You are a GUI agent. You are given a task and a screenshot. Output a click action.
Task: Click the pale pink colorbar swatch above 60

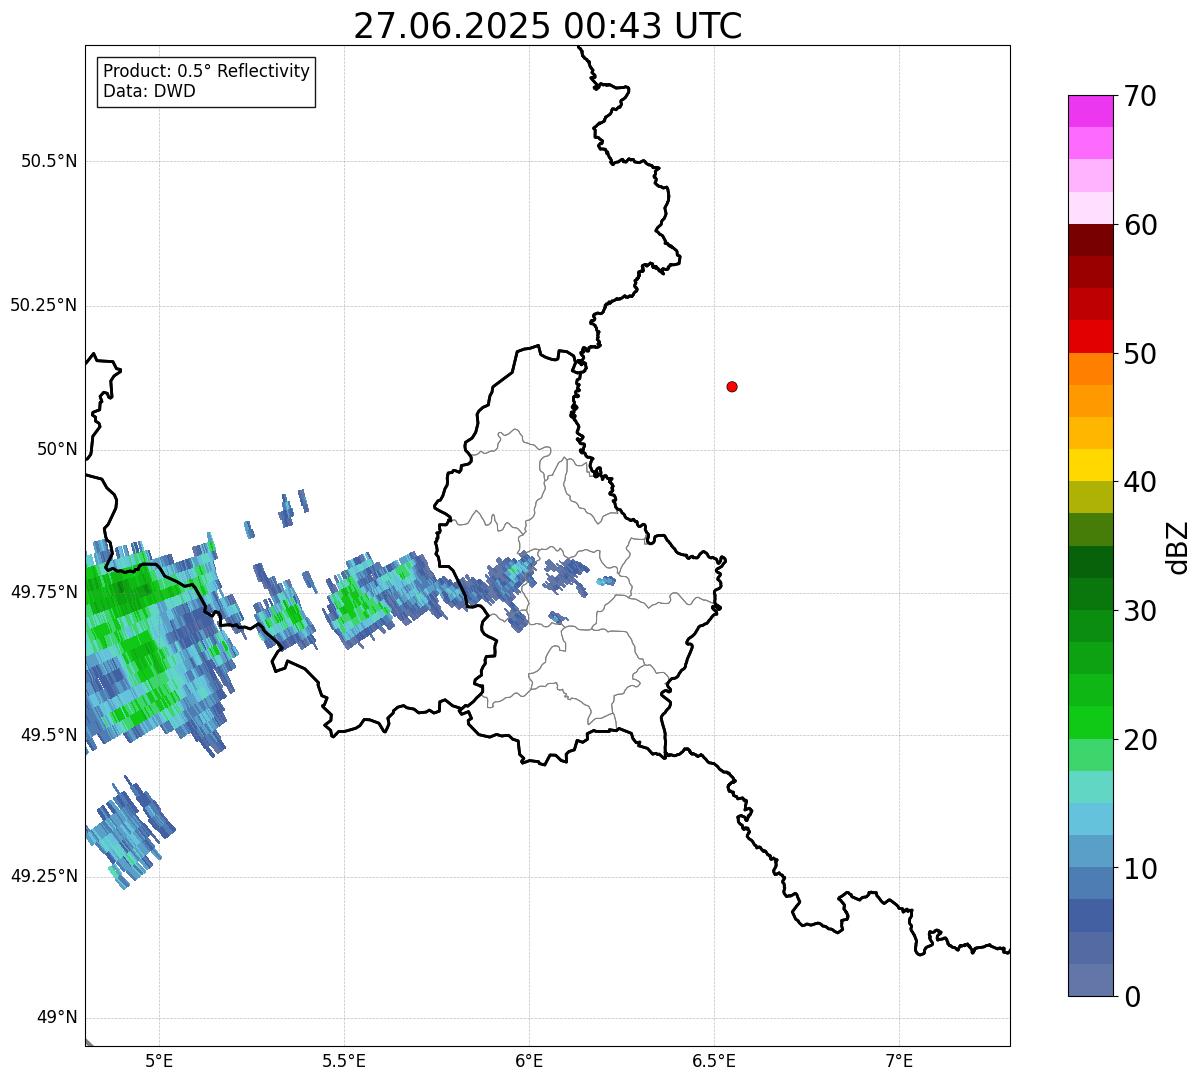click(x=1090, y=208)
